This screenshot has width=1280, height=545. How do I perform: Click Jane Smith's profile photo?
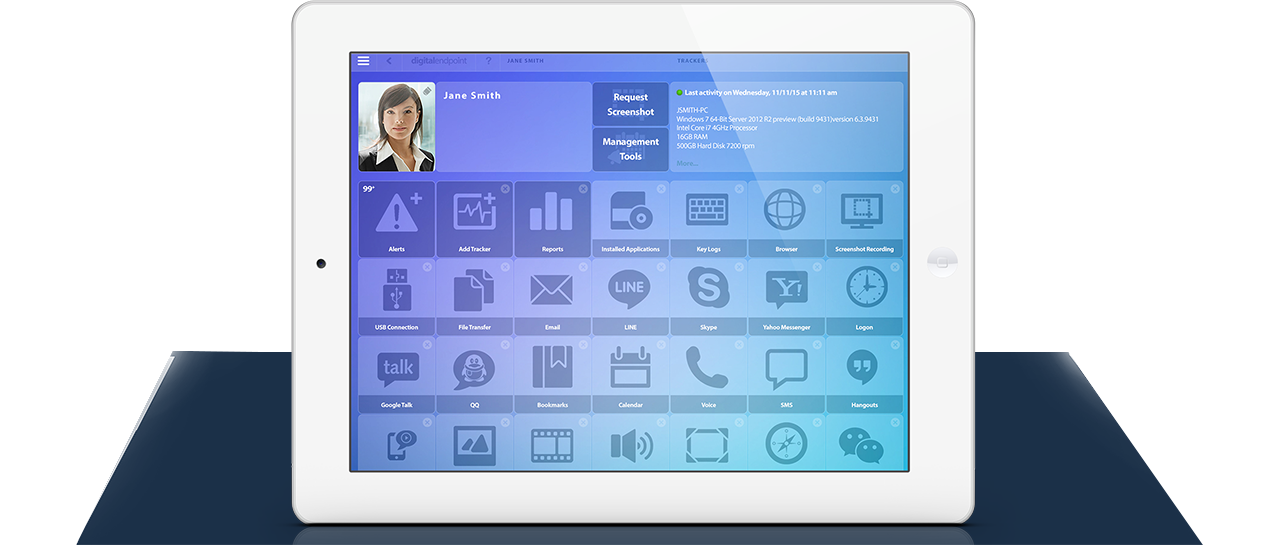click(397, 127)
